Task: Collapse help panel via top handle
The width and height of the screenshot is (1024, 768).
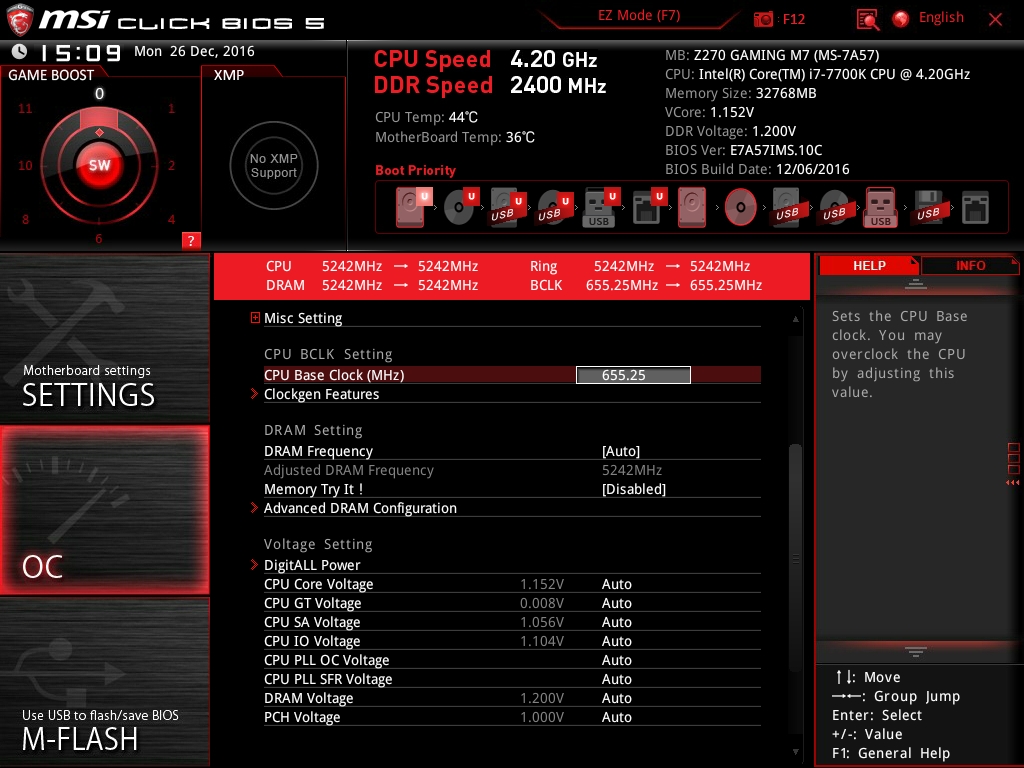Action: coord(916,284)
